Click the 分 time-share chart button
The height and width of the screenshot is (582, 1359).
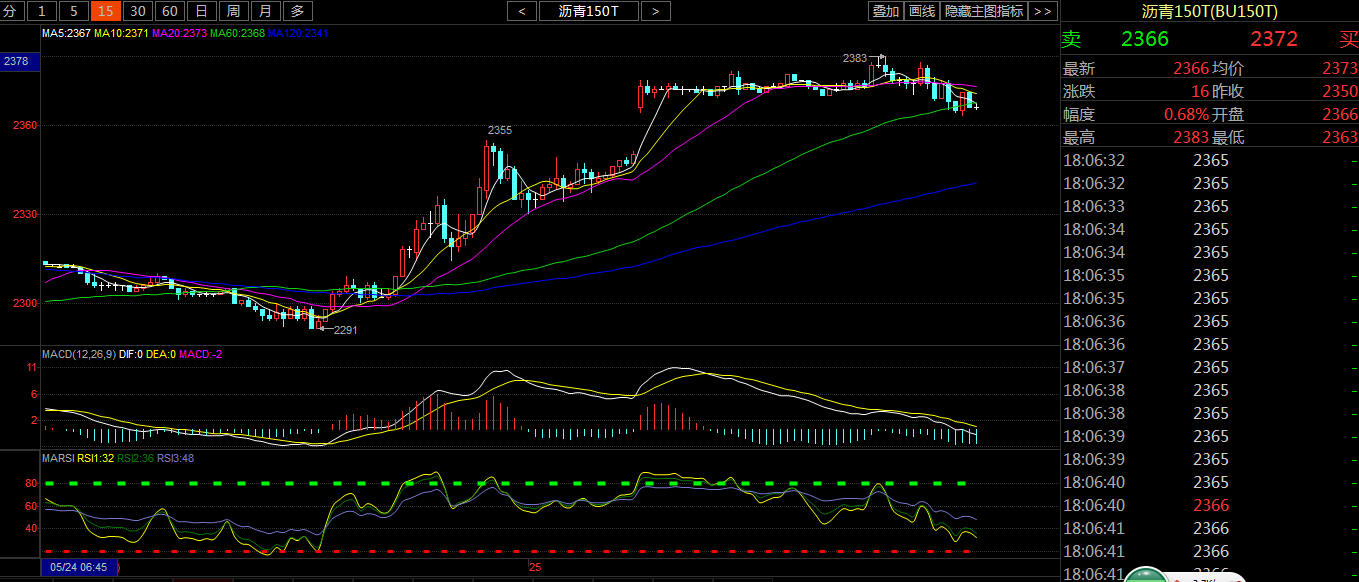(x=11, y=11)
